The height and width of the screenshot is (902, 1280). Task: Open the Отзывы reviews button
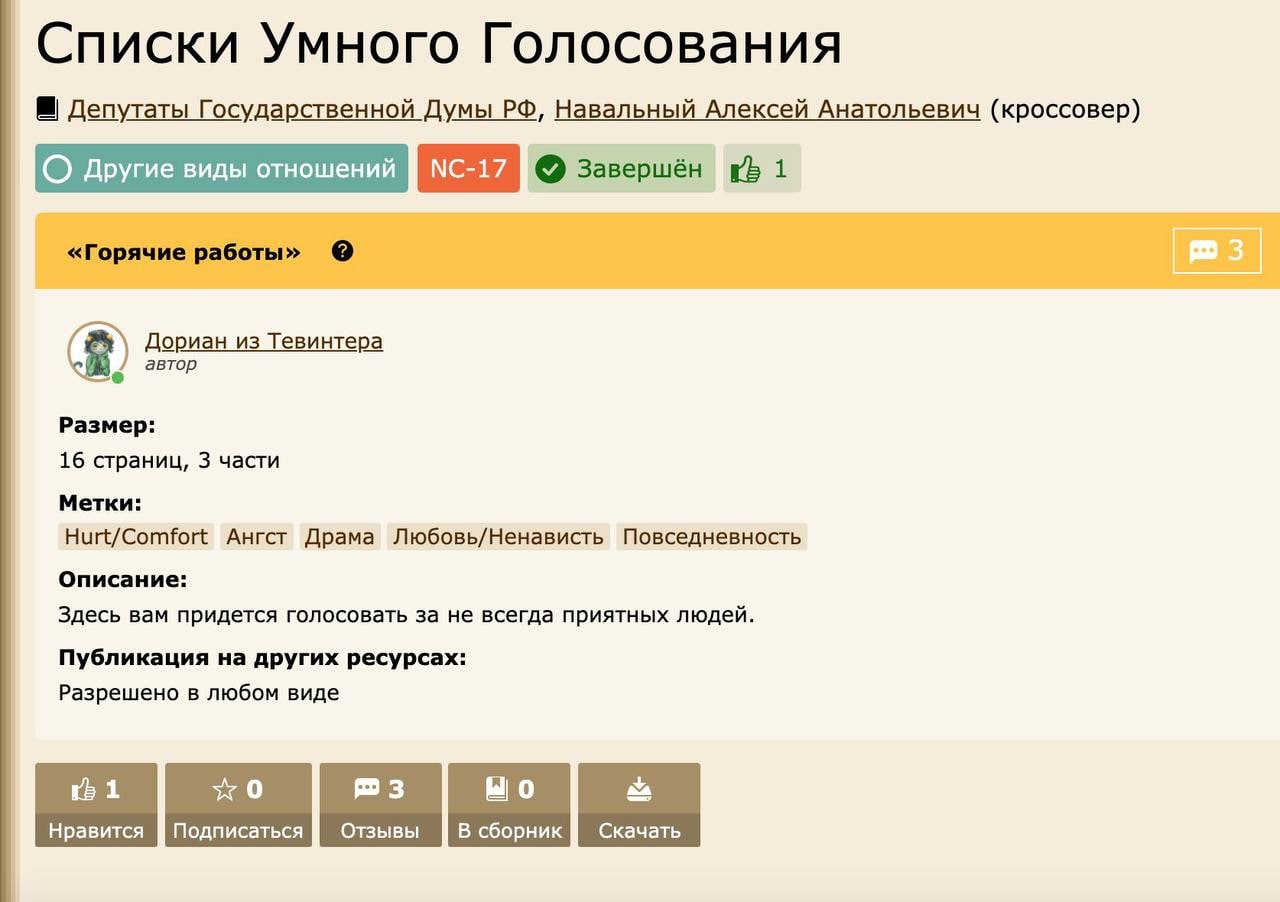click(380, 805)
